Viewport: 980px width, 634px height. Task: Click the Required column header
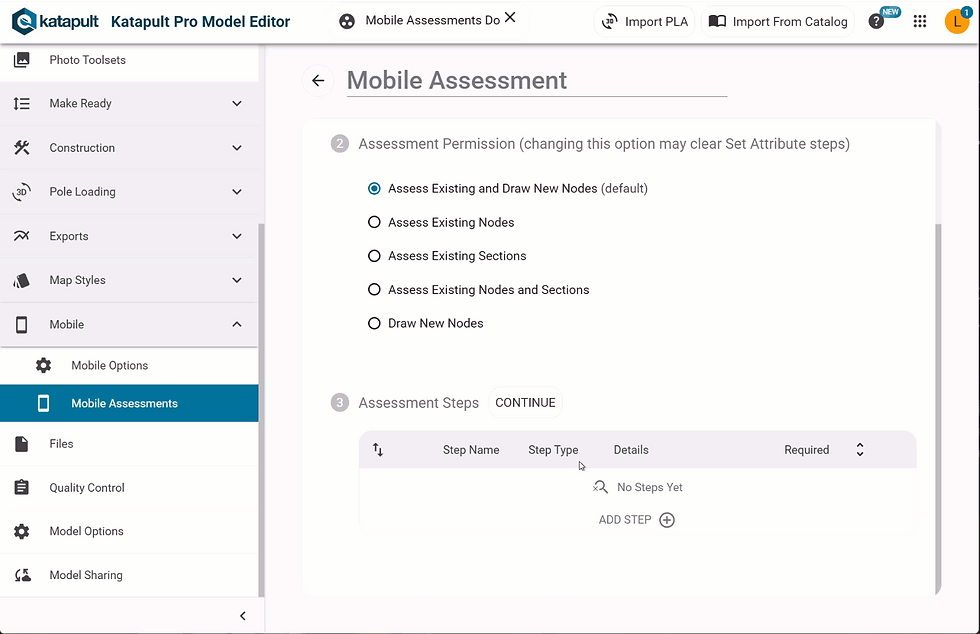click(x=806, y=450)
